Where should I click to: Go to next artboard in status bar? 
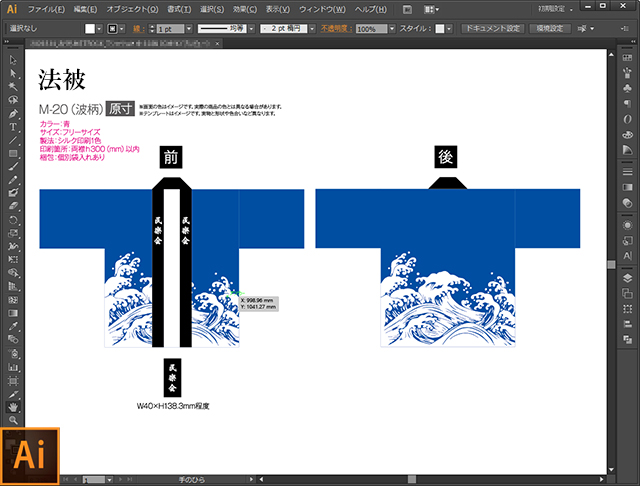[x=120, y=479]
